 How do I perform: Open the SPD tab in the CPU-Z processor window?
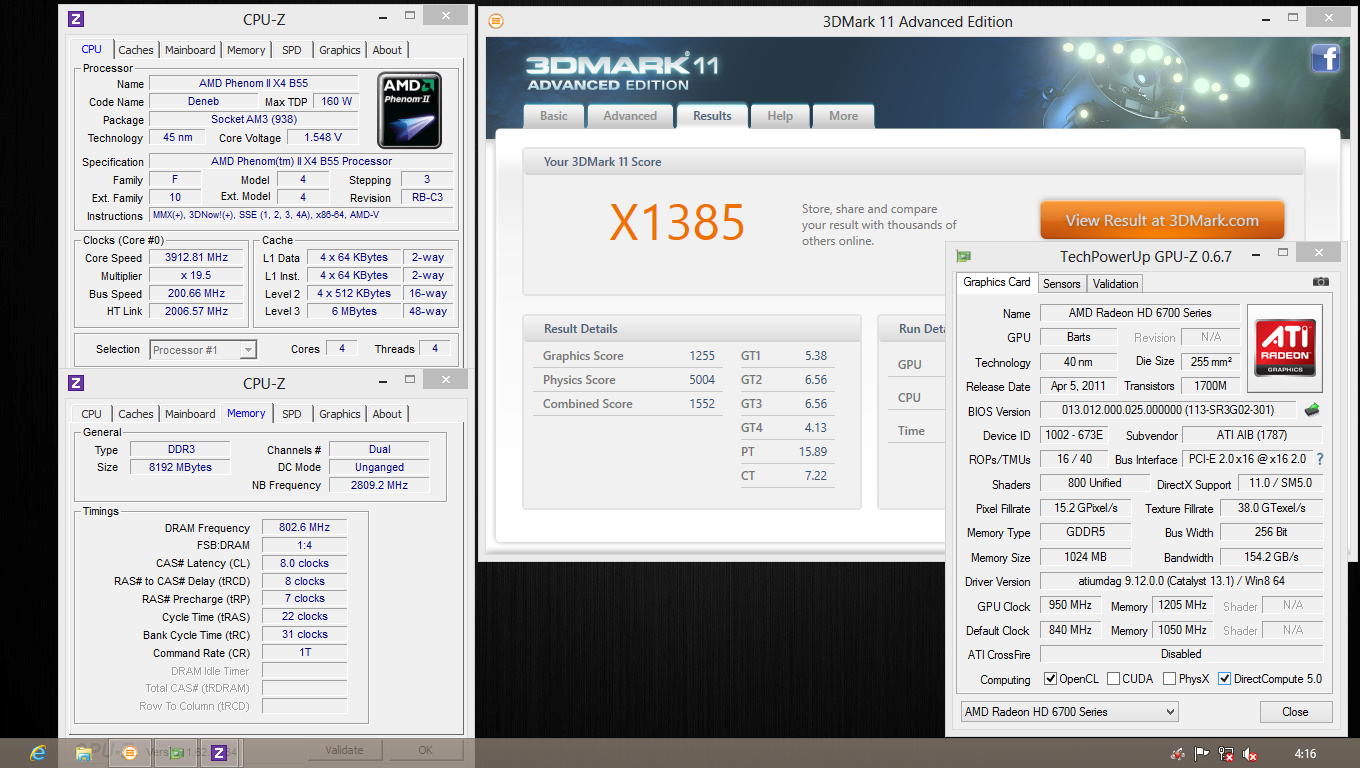[x=291, y=50]
